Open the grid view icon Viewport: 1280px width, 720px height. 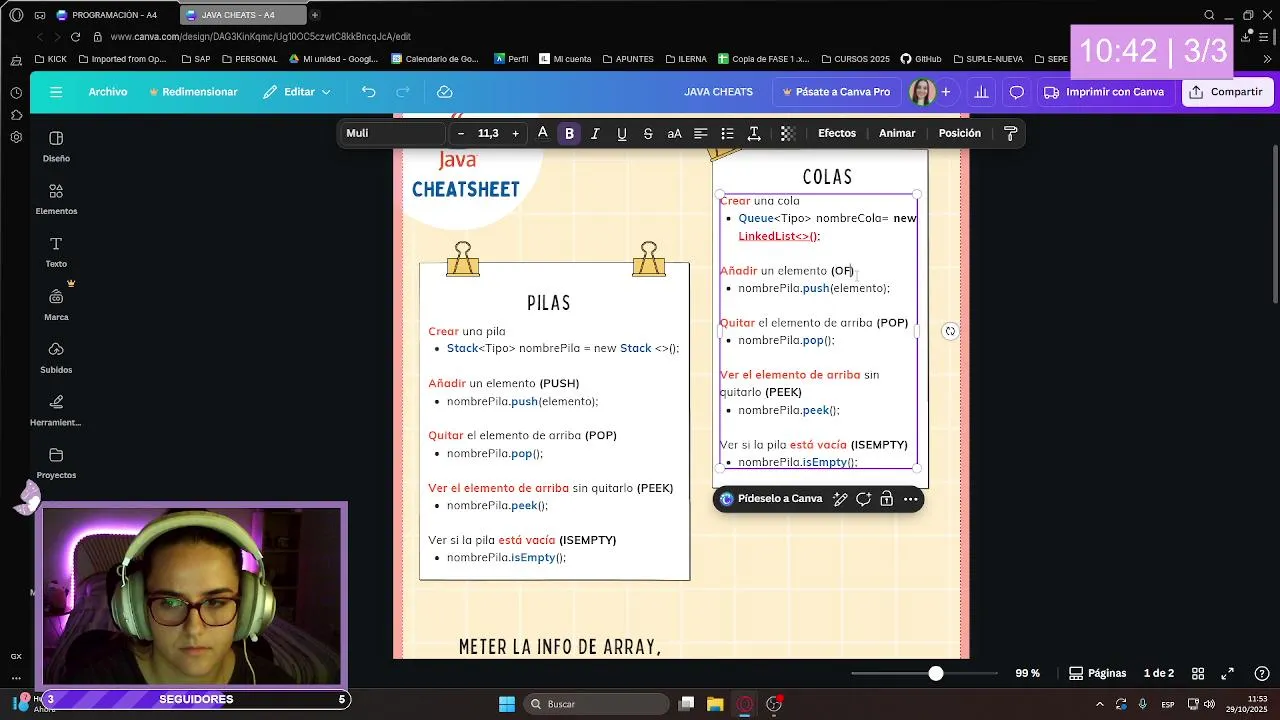pyautogui.click(x=1198, y=674)
